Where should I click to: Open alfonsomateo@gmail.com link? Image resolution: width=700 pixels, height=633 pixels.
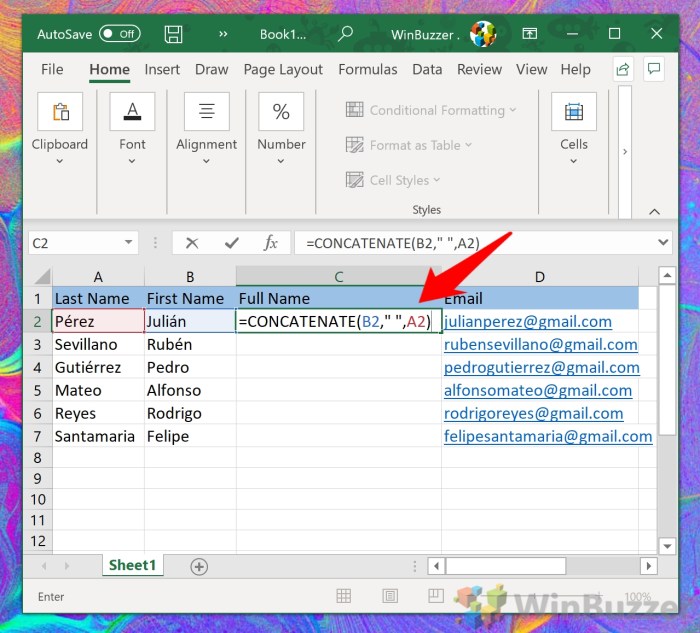tap(538, 390)
